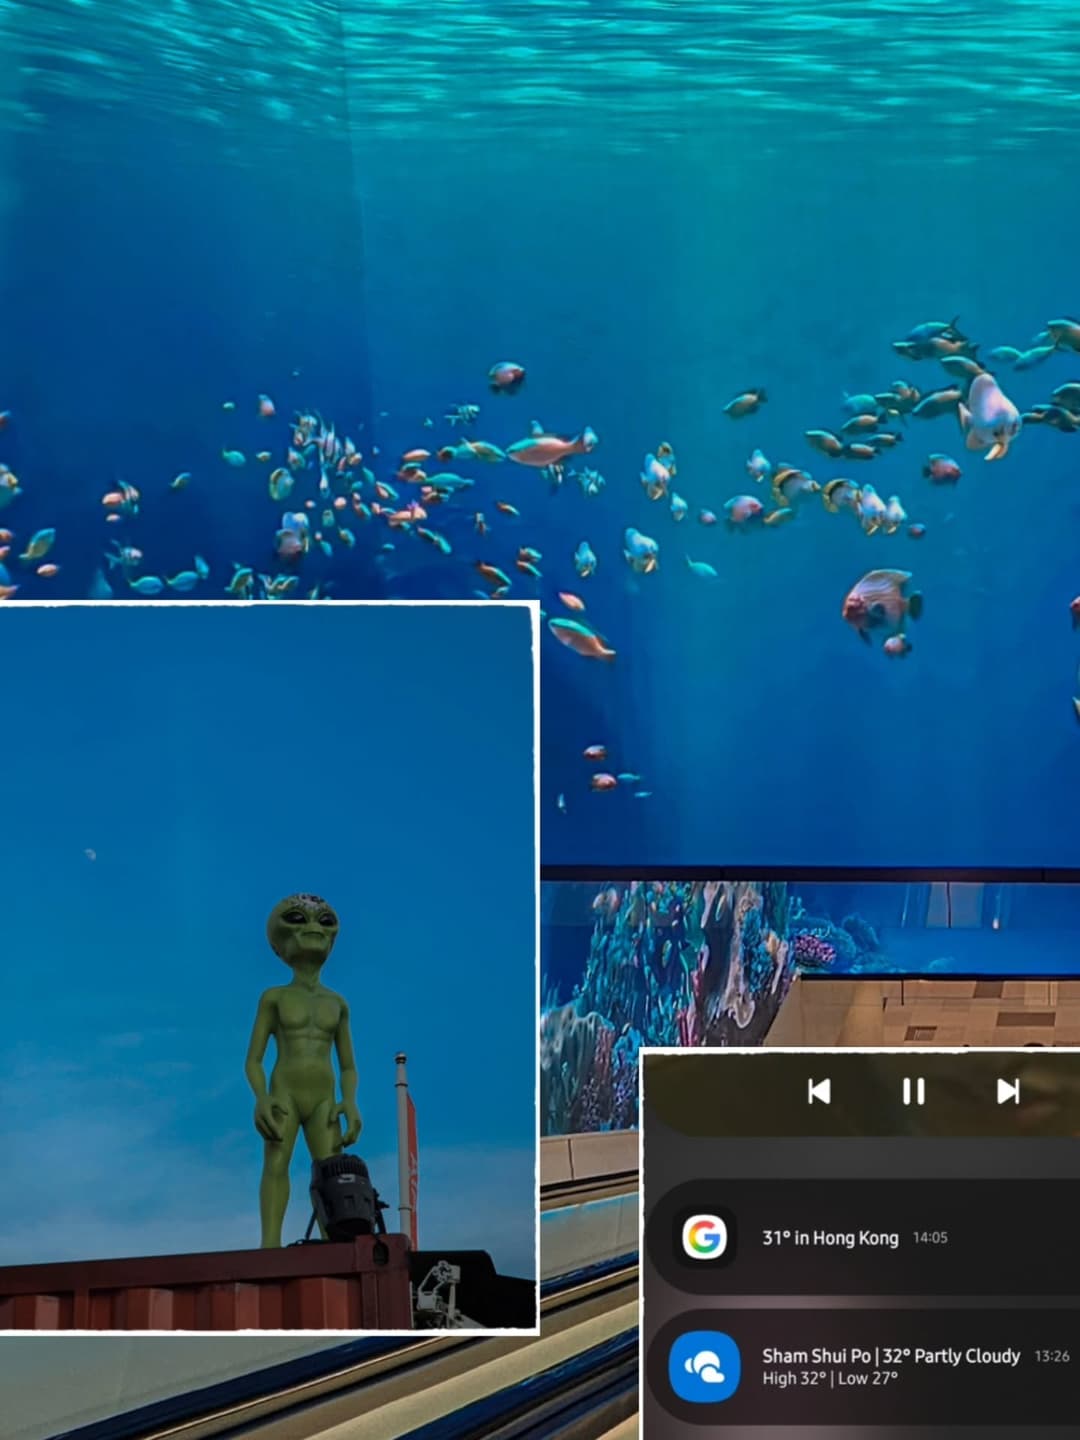Viewport: 1080px width, 1440px height.
Task: Open the "31° in Hong Kong" notification
Action: [864, 1238]
